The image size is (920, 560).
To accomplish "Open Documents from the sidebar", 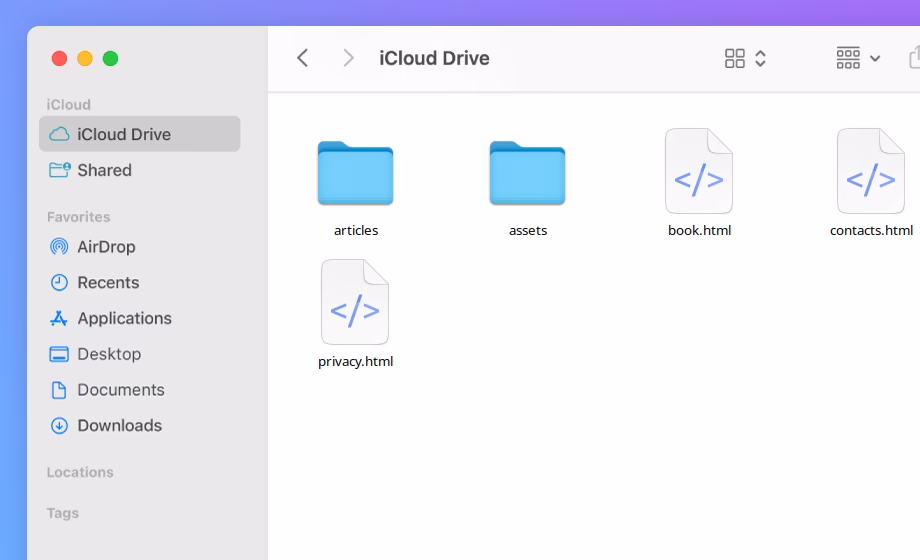I will 120,390.
